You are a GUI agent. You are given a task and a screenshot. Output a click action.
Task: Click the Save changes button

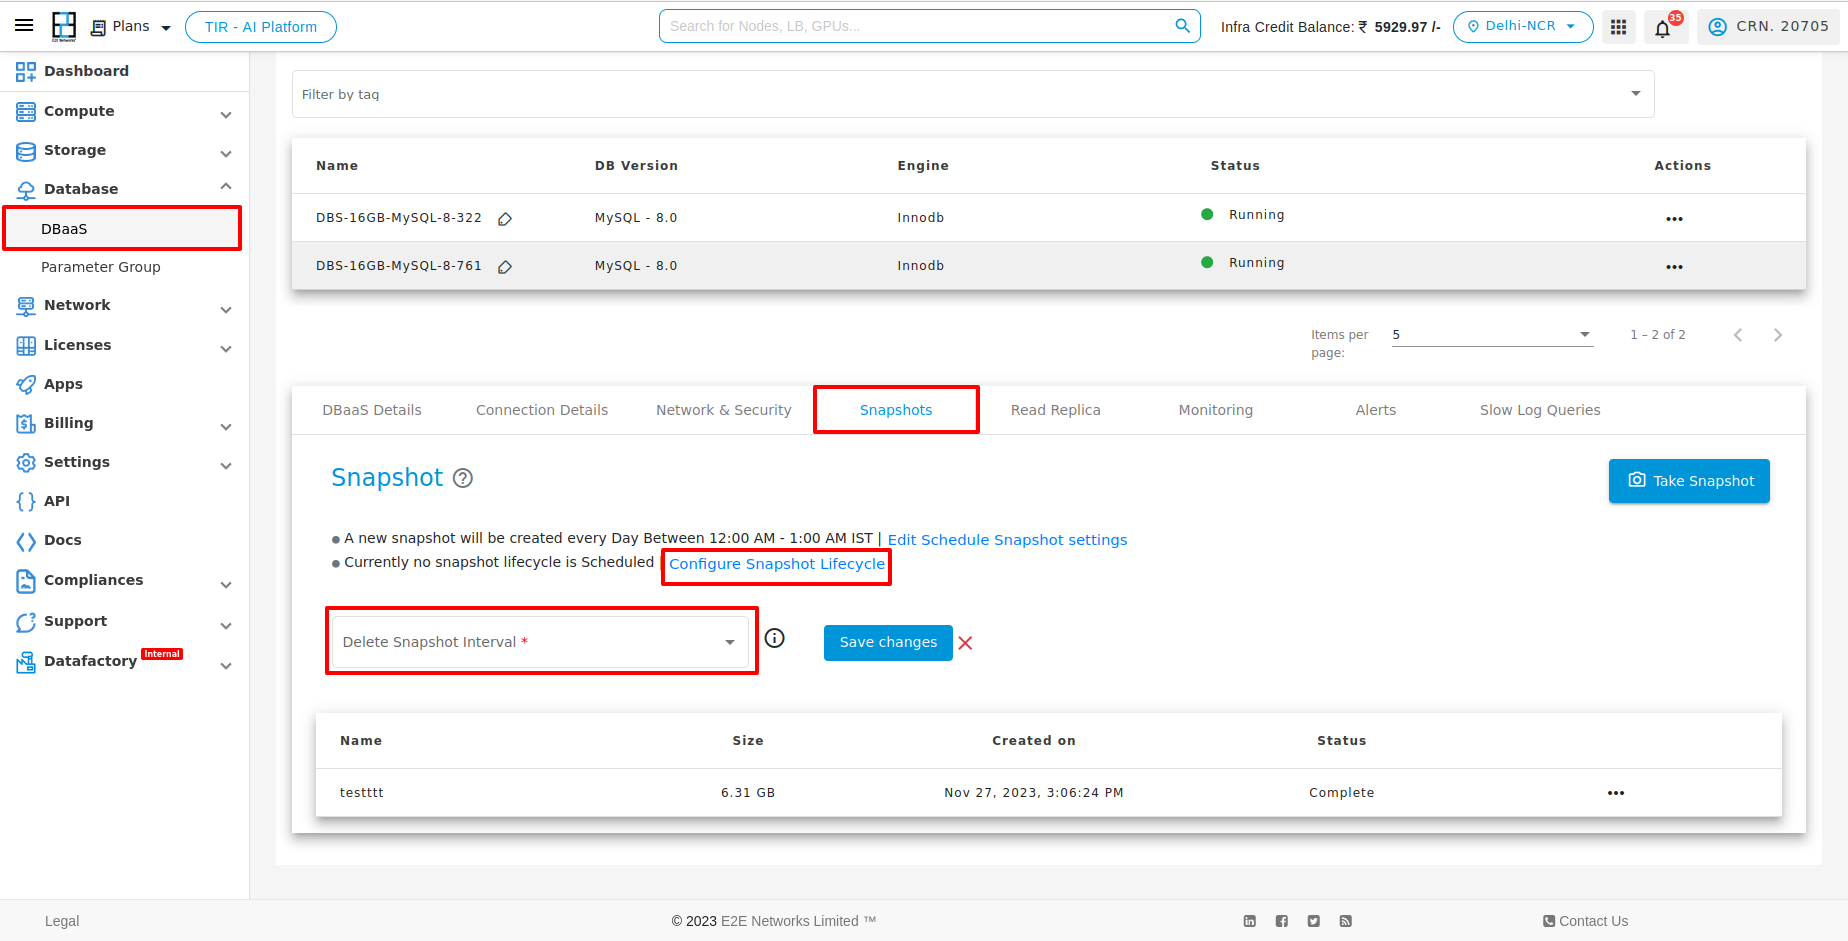888,643
